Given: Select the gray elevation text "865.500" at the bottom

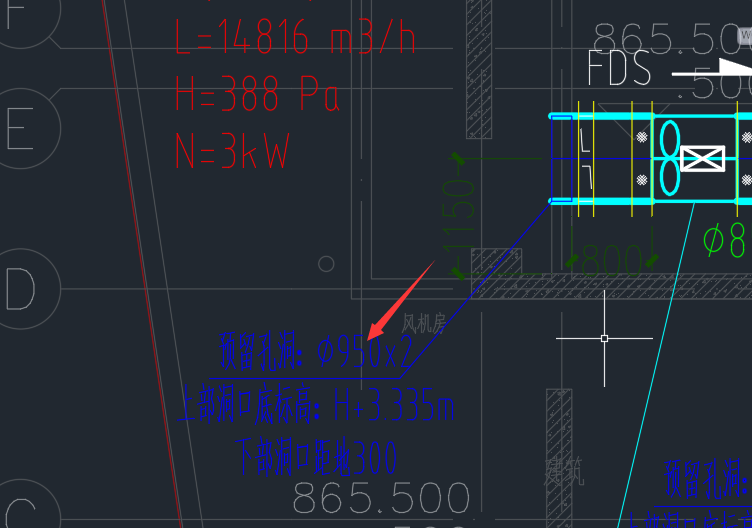Looking at the screenshot, I should (x=381, y=498).
